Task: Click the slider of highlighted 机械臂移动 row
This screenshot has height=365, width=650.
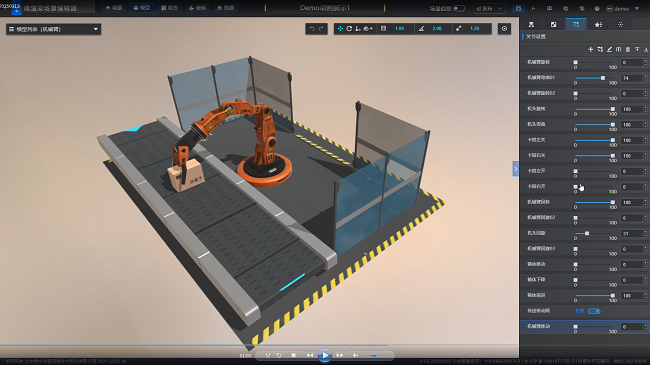Action: pos(594,327)
